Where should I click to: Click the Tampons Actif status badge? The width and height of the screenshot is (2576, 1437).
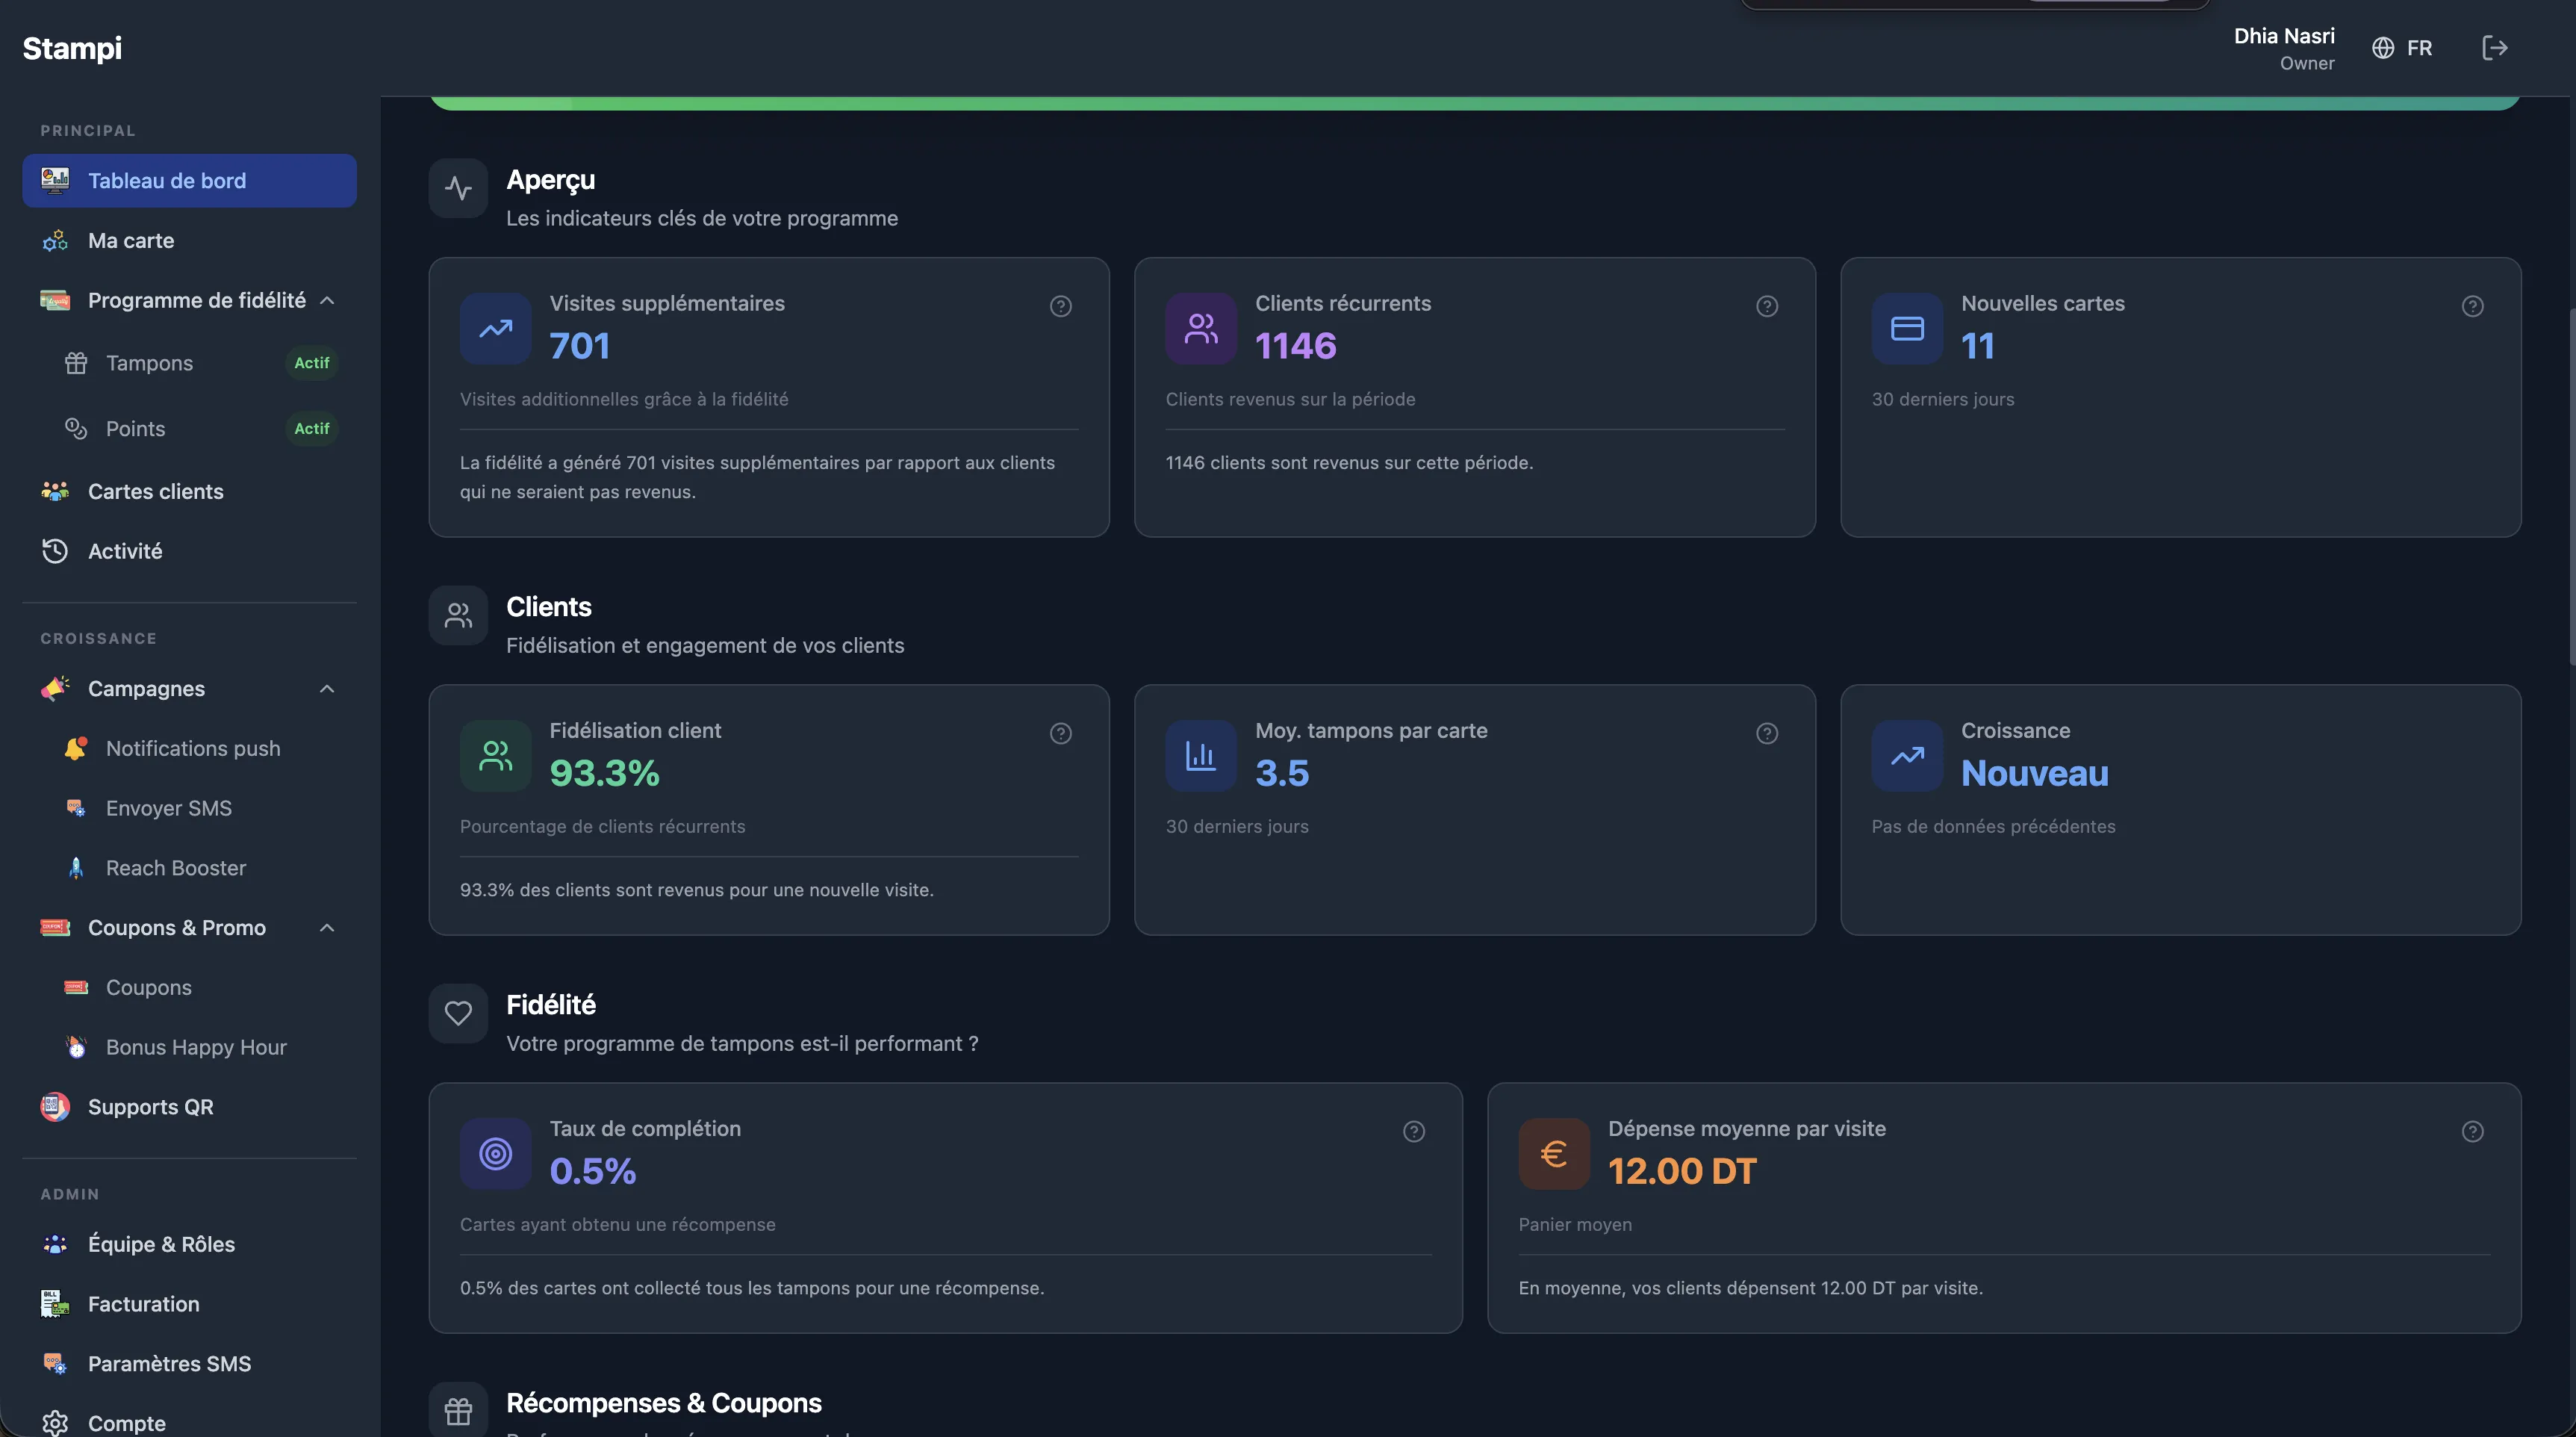coord(311,363)
